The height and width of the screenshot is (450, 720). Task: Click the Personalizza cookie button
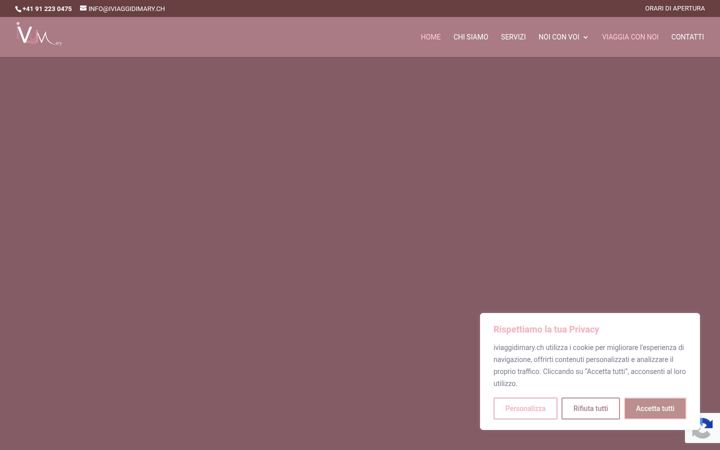pyautogui.click(x=525, y=408)
